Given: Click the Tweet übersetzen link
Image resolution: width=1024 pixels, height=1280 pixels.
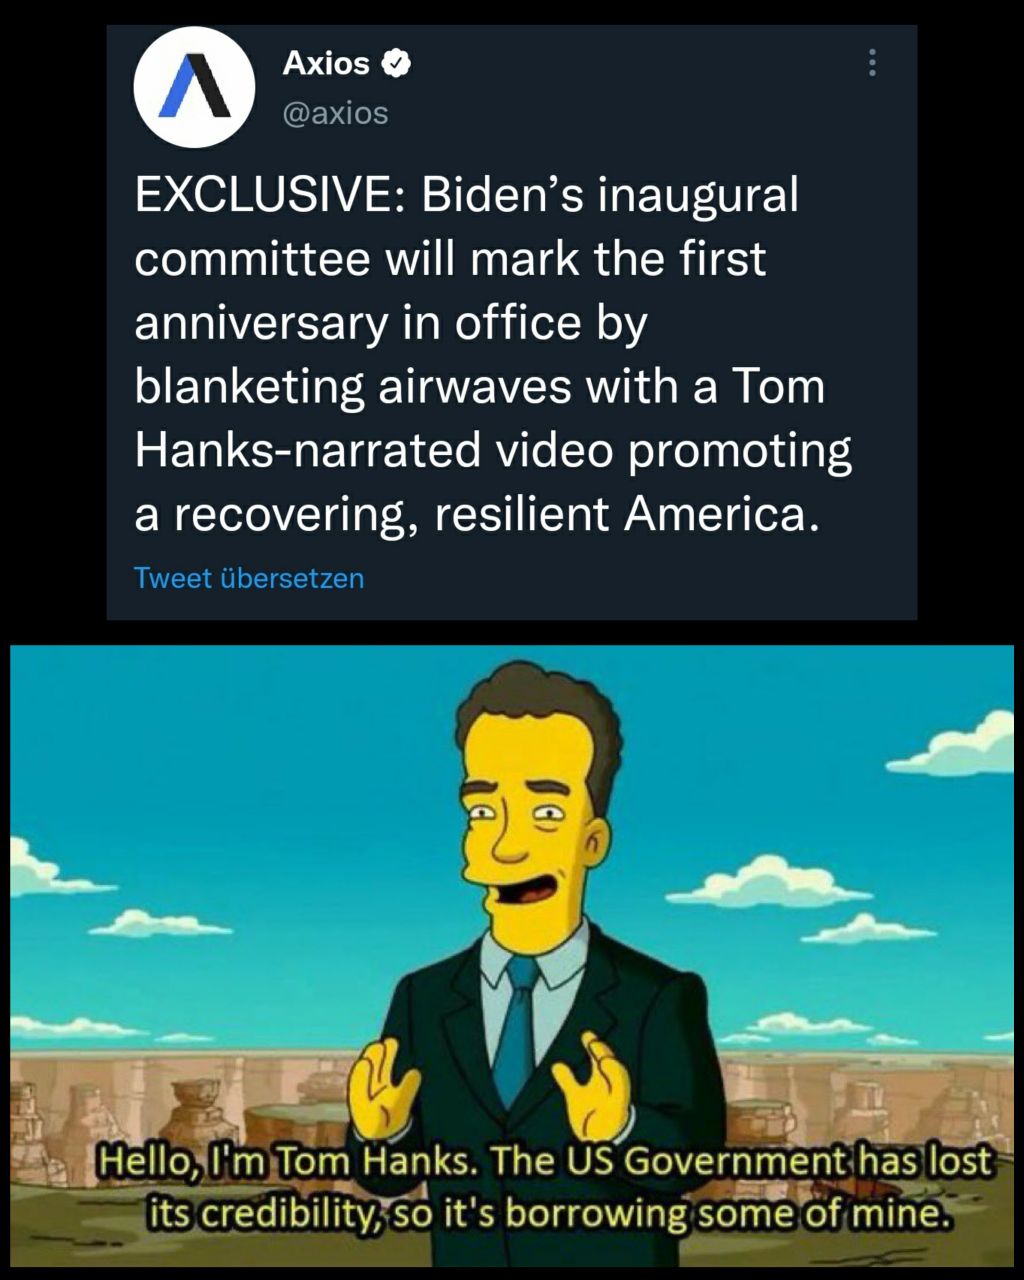Looking at the screenshot, I should (x=249, y=578).
